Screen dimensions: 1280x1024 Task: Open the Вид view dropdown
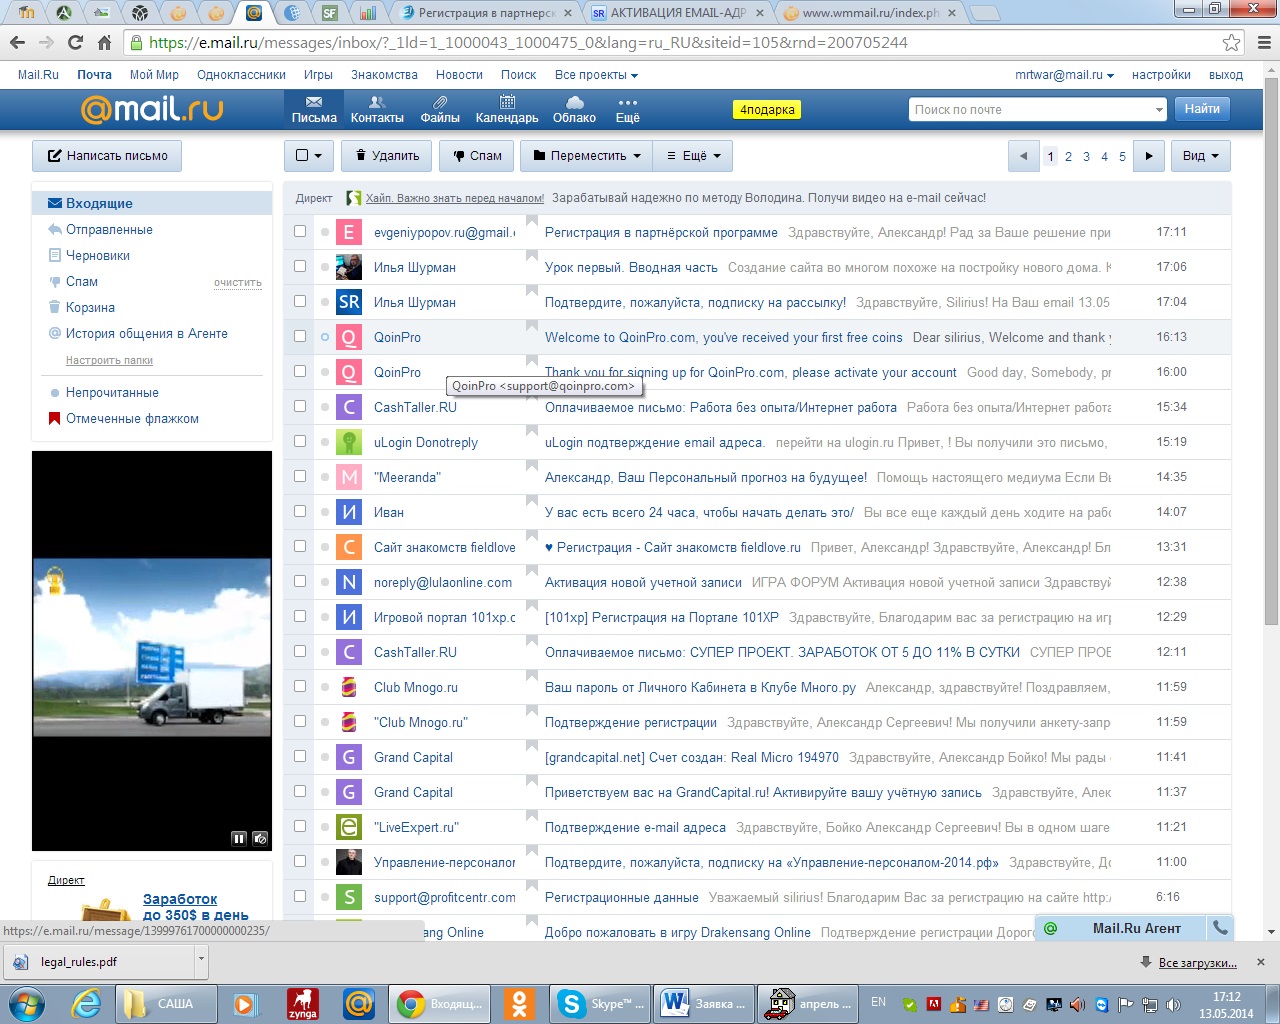click(1200, 156)
